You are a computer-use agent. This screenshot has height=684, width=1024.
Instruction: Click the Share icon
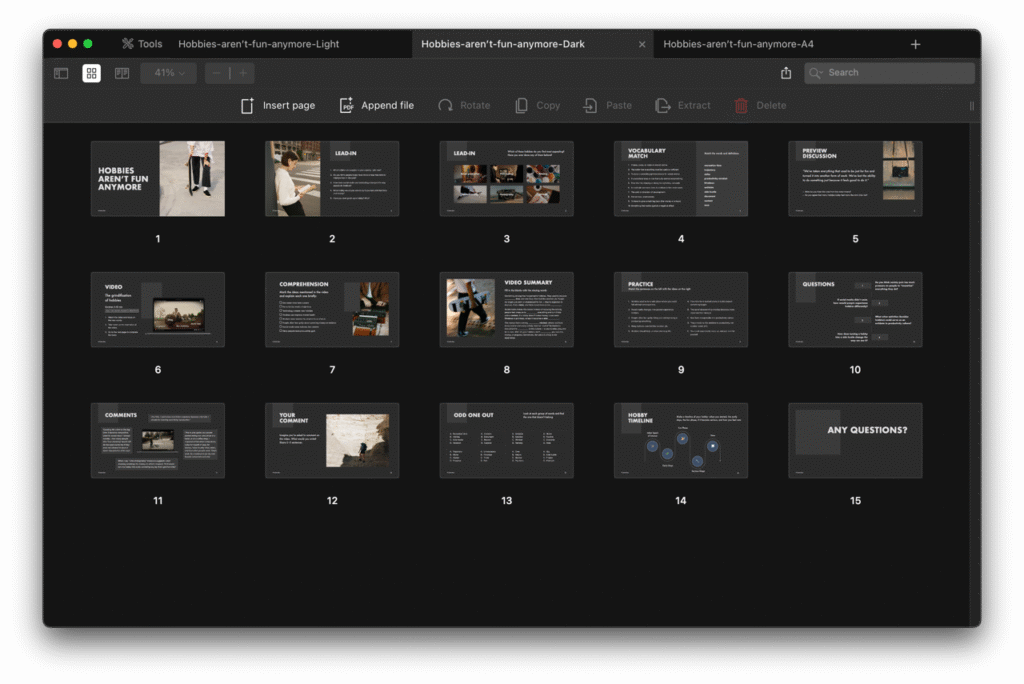pos(786,73)
